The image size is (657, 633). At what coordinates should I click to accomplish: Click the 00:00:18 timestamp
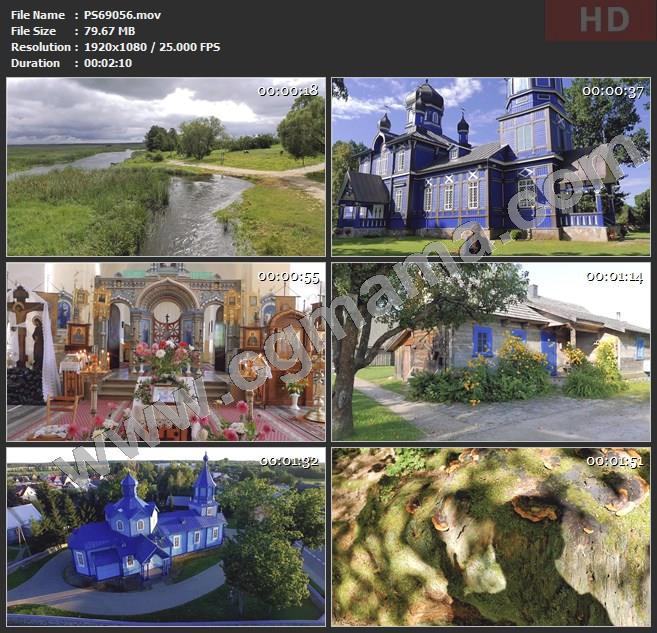(x=288, y=91)
